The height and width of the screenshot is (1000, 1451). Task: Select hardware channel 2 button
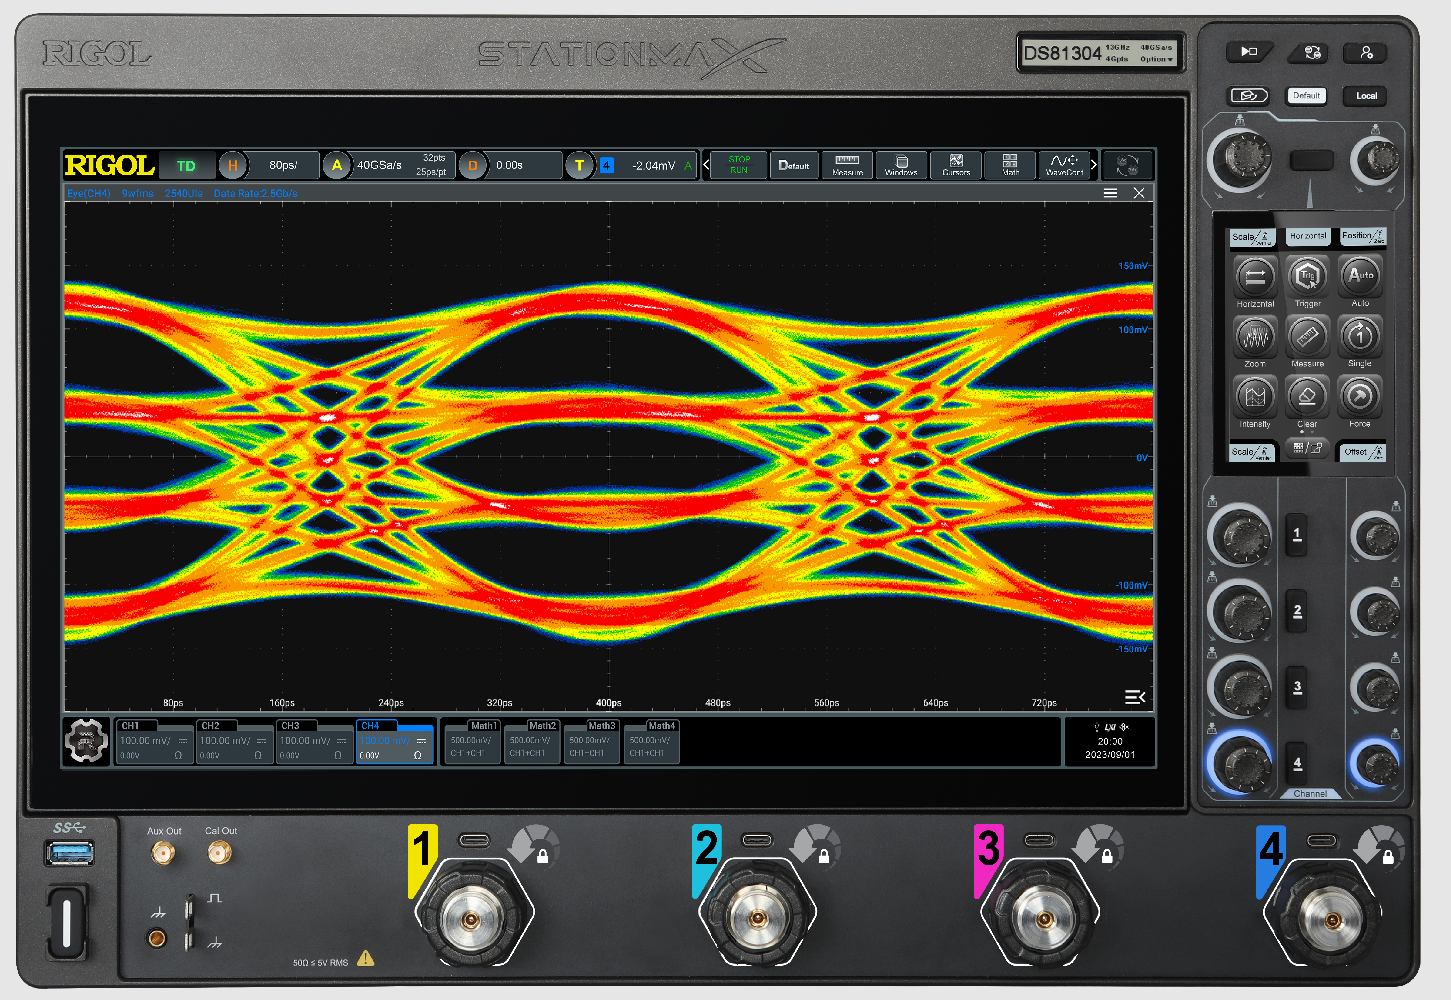[1297, 611]
